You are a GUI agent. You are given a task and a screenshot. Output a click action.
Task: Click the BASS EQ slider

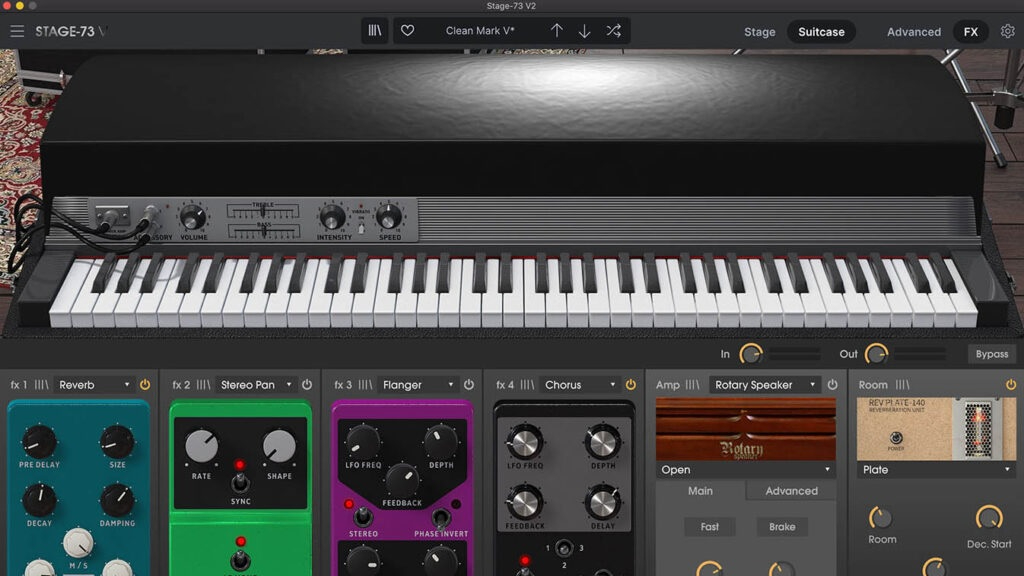tap(263, 231)
